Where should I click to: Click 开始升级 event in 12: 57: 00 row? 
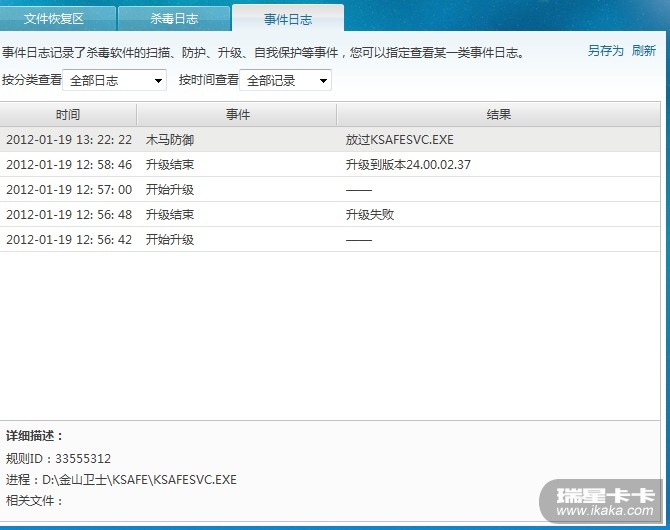click(x=170, y=189)
